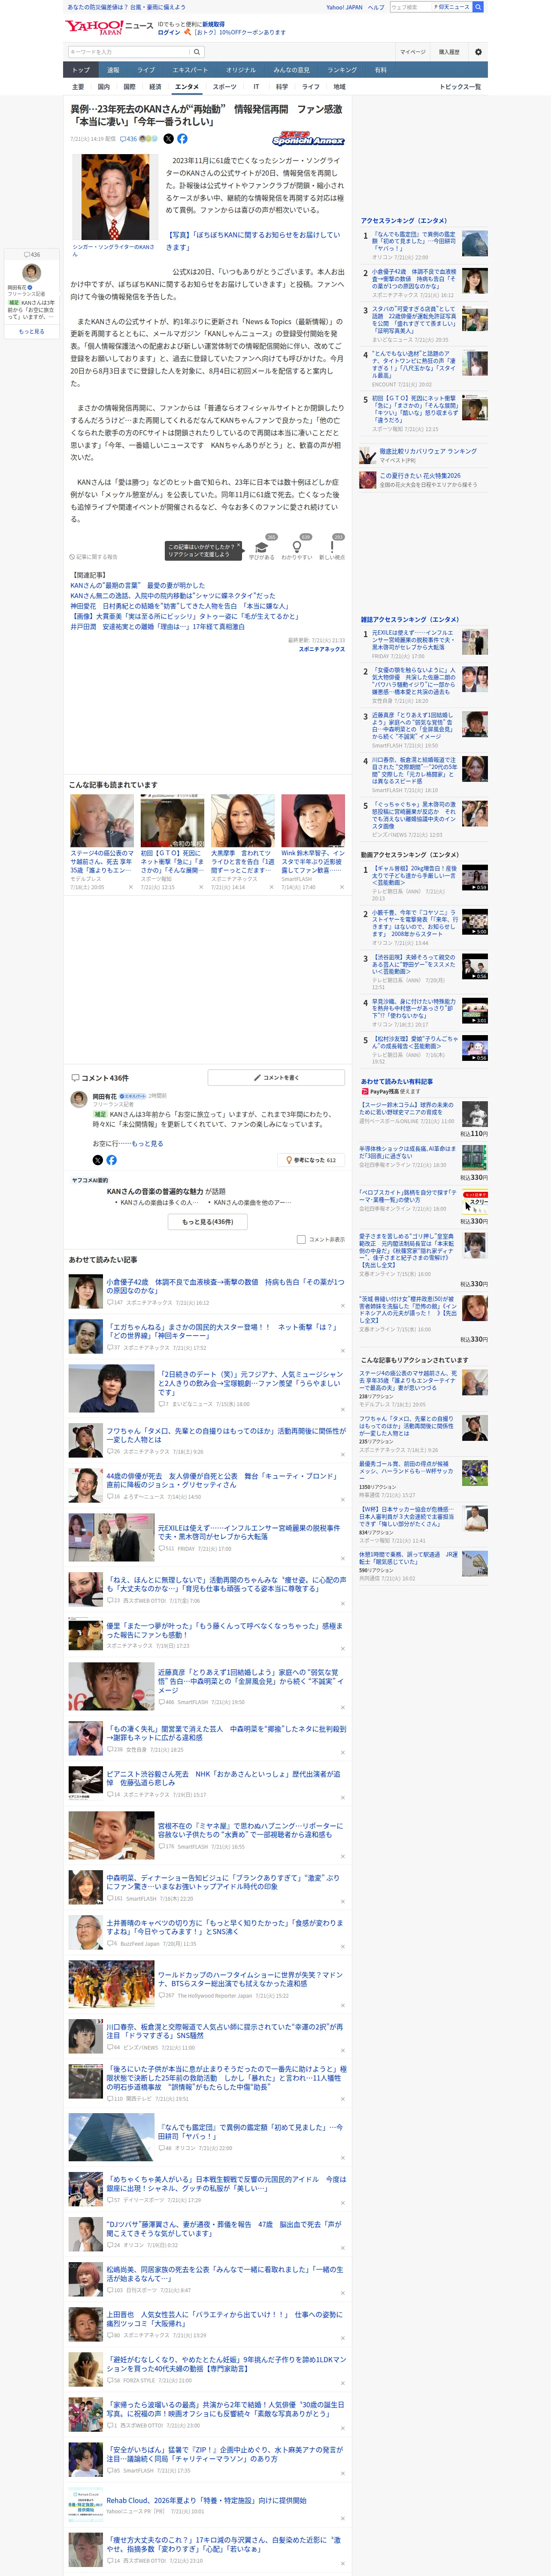Open the ライブ tab in the dark bar

coord(146,70)
